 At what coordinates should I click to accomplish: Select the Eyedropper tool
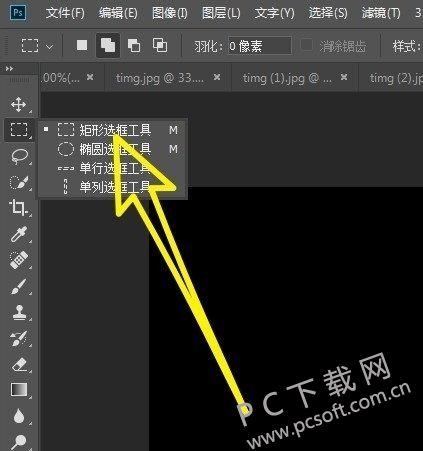(x=19, y=234)
